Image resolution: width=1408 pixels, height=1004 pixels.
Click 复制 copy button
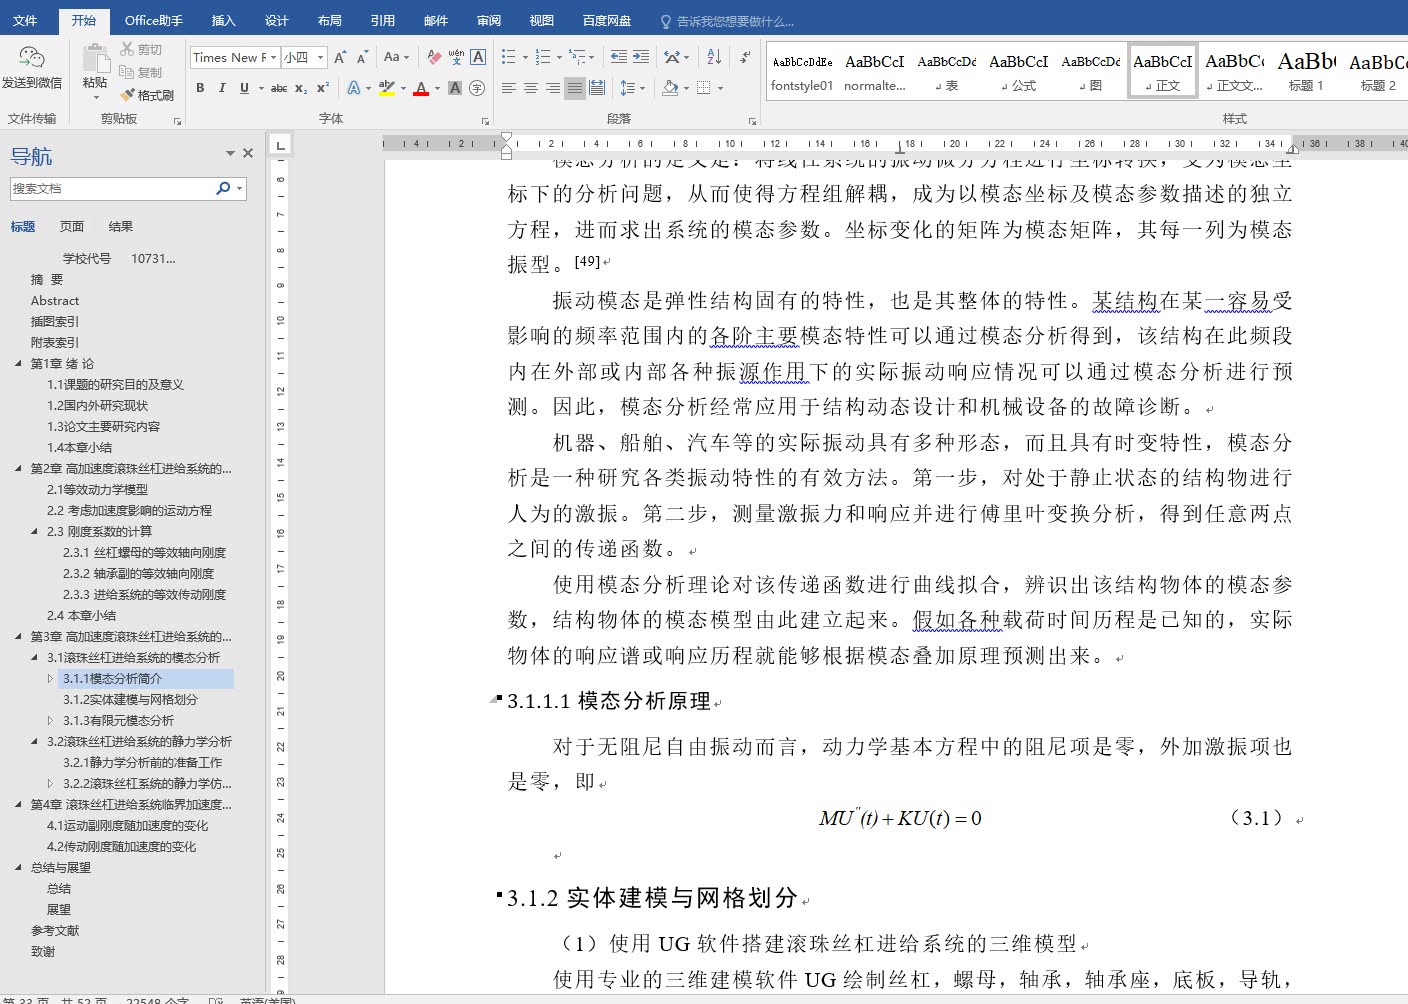click(x=141, y=72)
